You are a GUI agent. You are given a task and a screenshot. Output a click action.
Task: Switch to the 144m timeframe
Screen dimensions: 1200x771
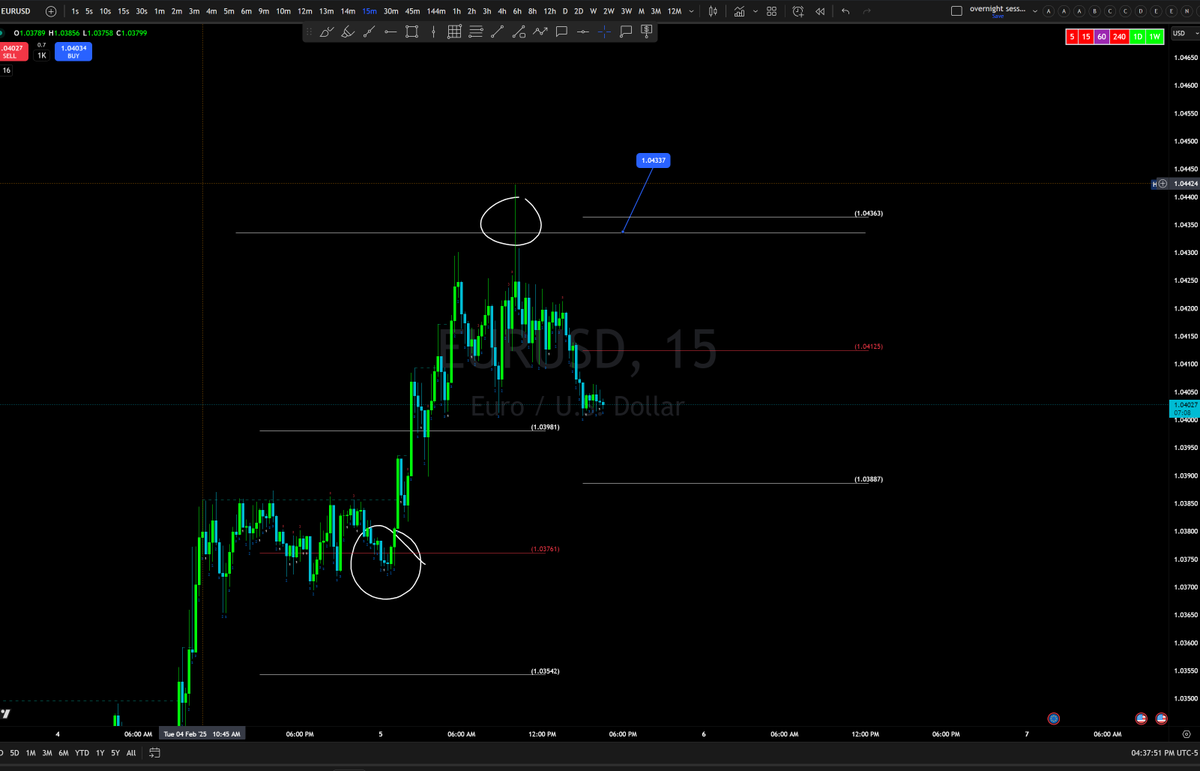point(436,11)
